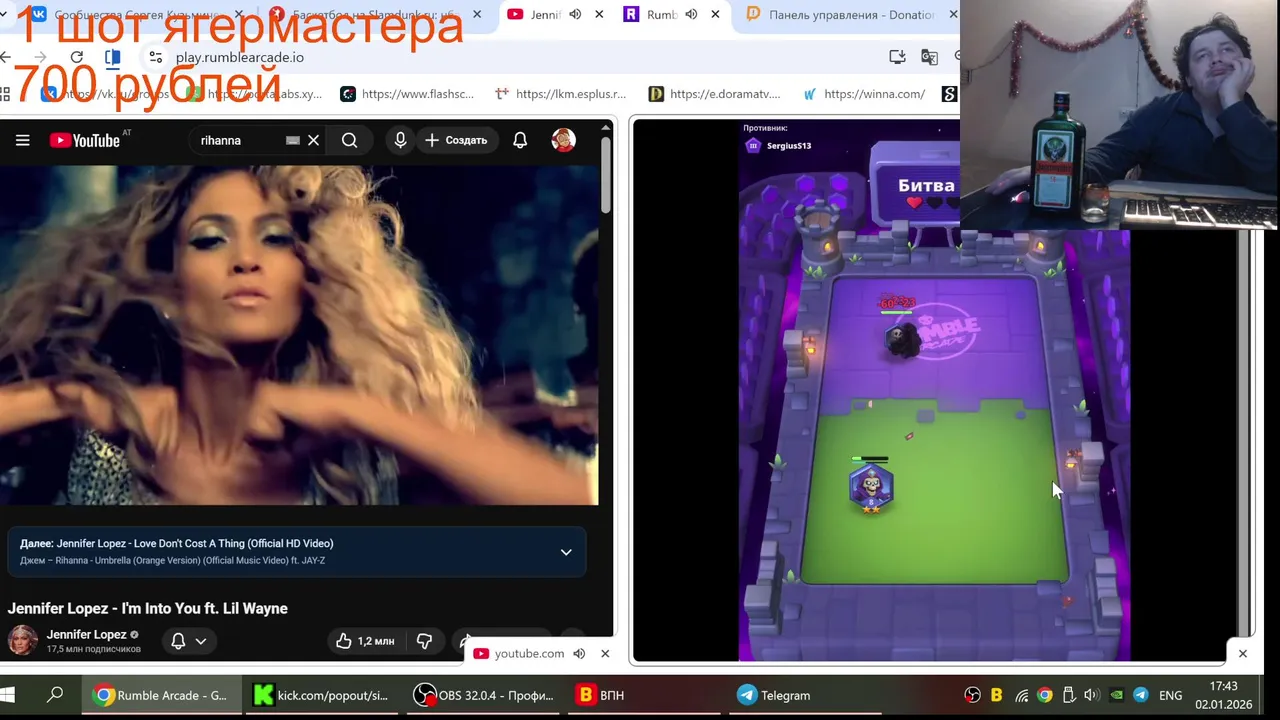Image resolution: width=1280 pixels, height=720 pixels.
Task: Expand the Далее up-next queue chevron
Action: [566, 552]
